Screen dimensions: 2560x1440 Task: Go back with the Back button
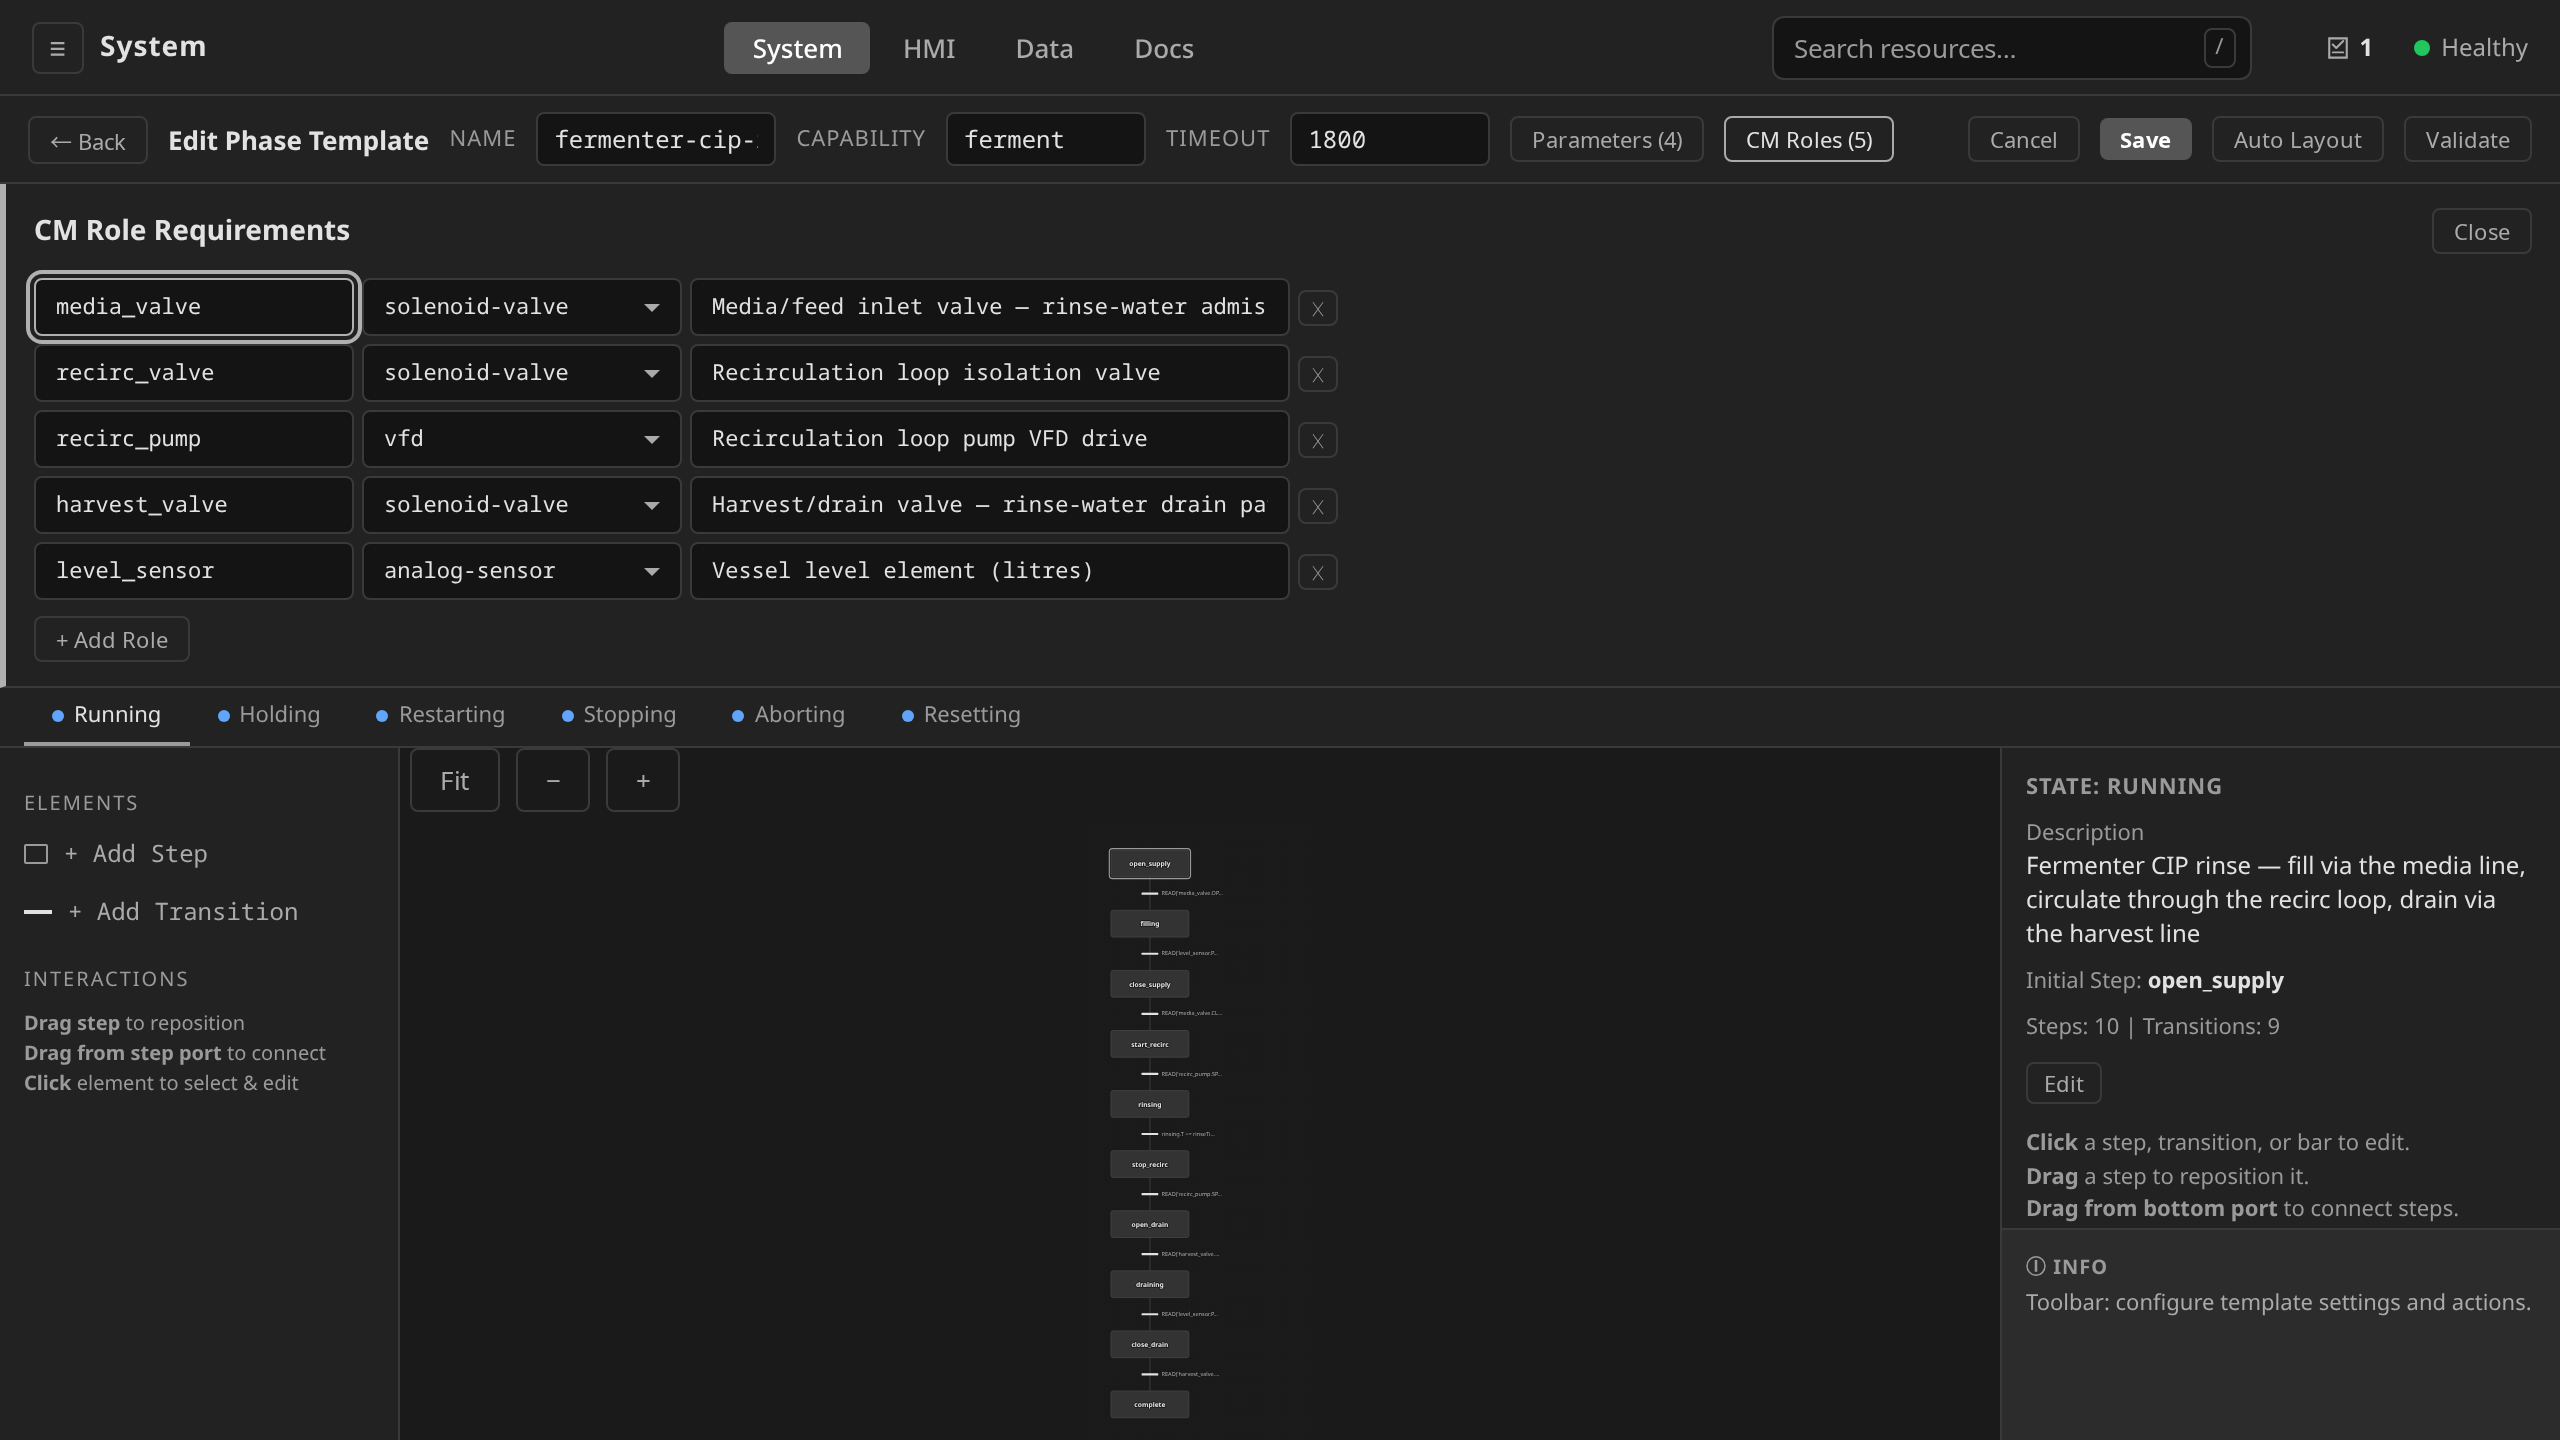(x=88, y=140)
